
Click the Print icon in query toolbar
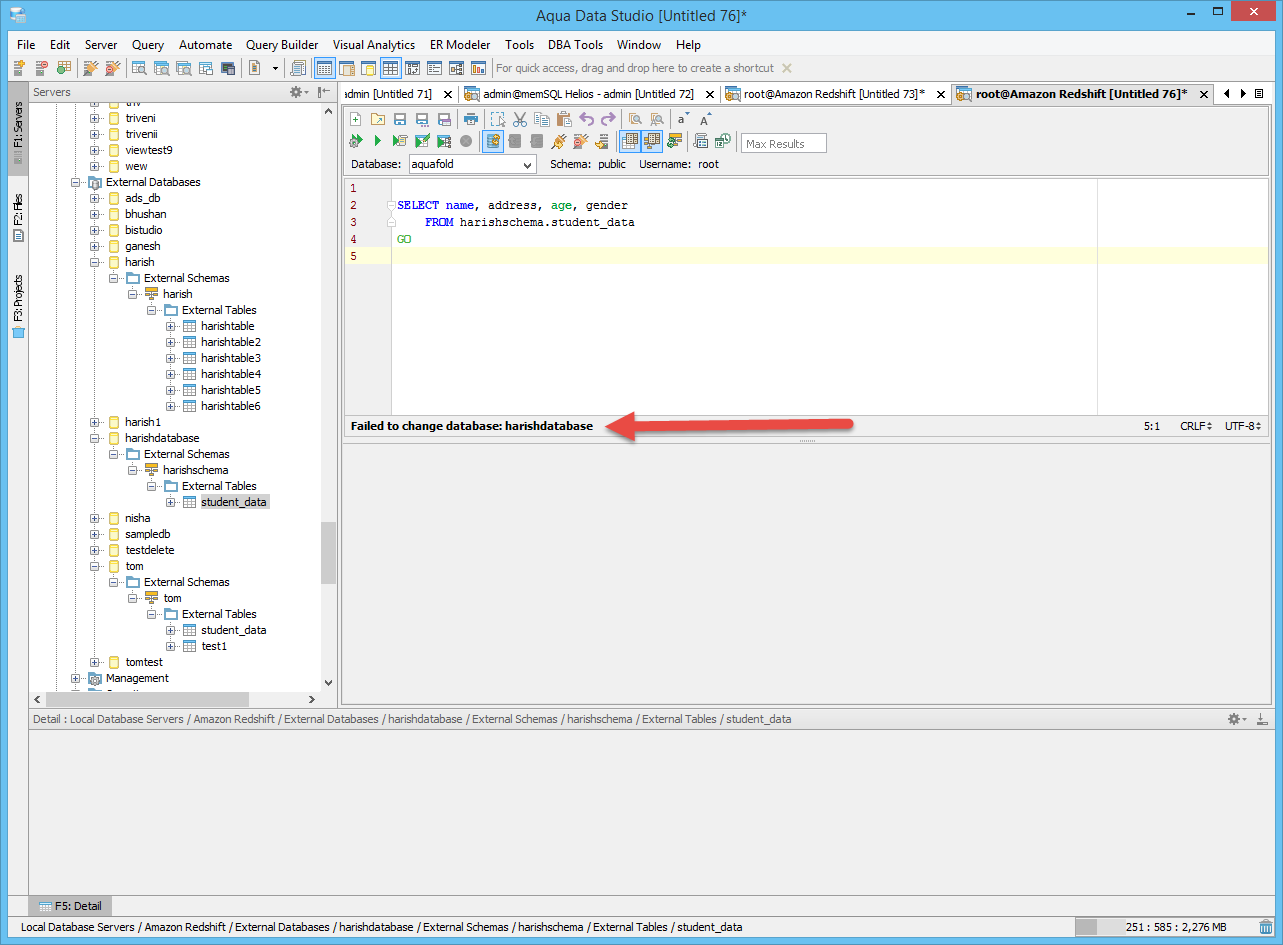coord(471,119)
